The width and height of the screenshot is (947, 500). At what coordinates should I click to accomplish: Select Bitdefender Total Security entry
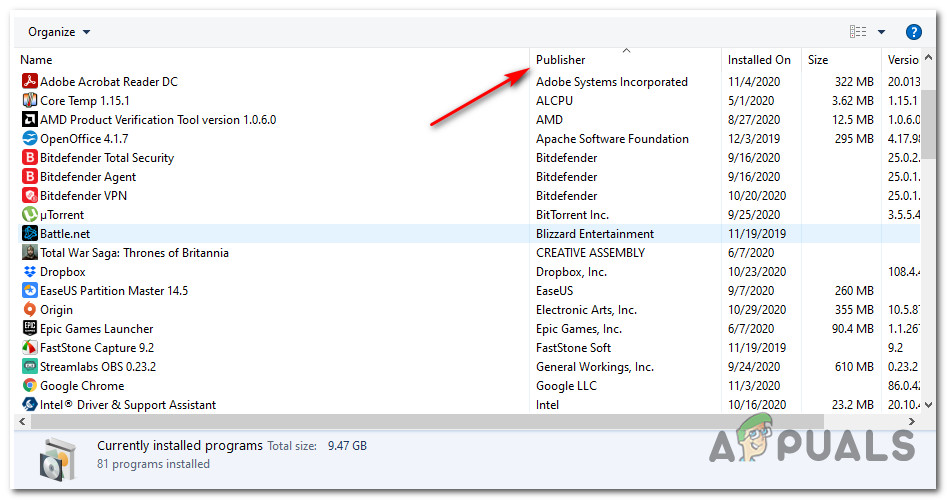coord(107,158)
